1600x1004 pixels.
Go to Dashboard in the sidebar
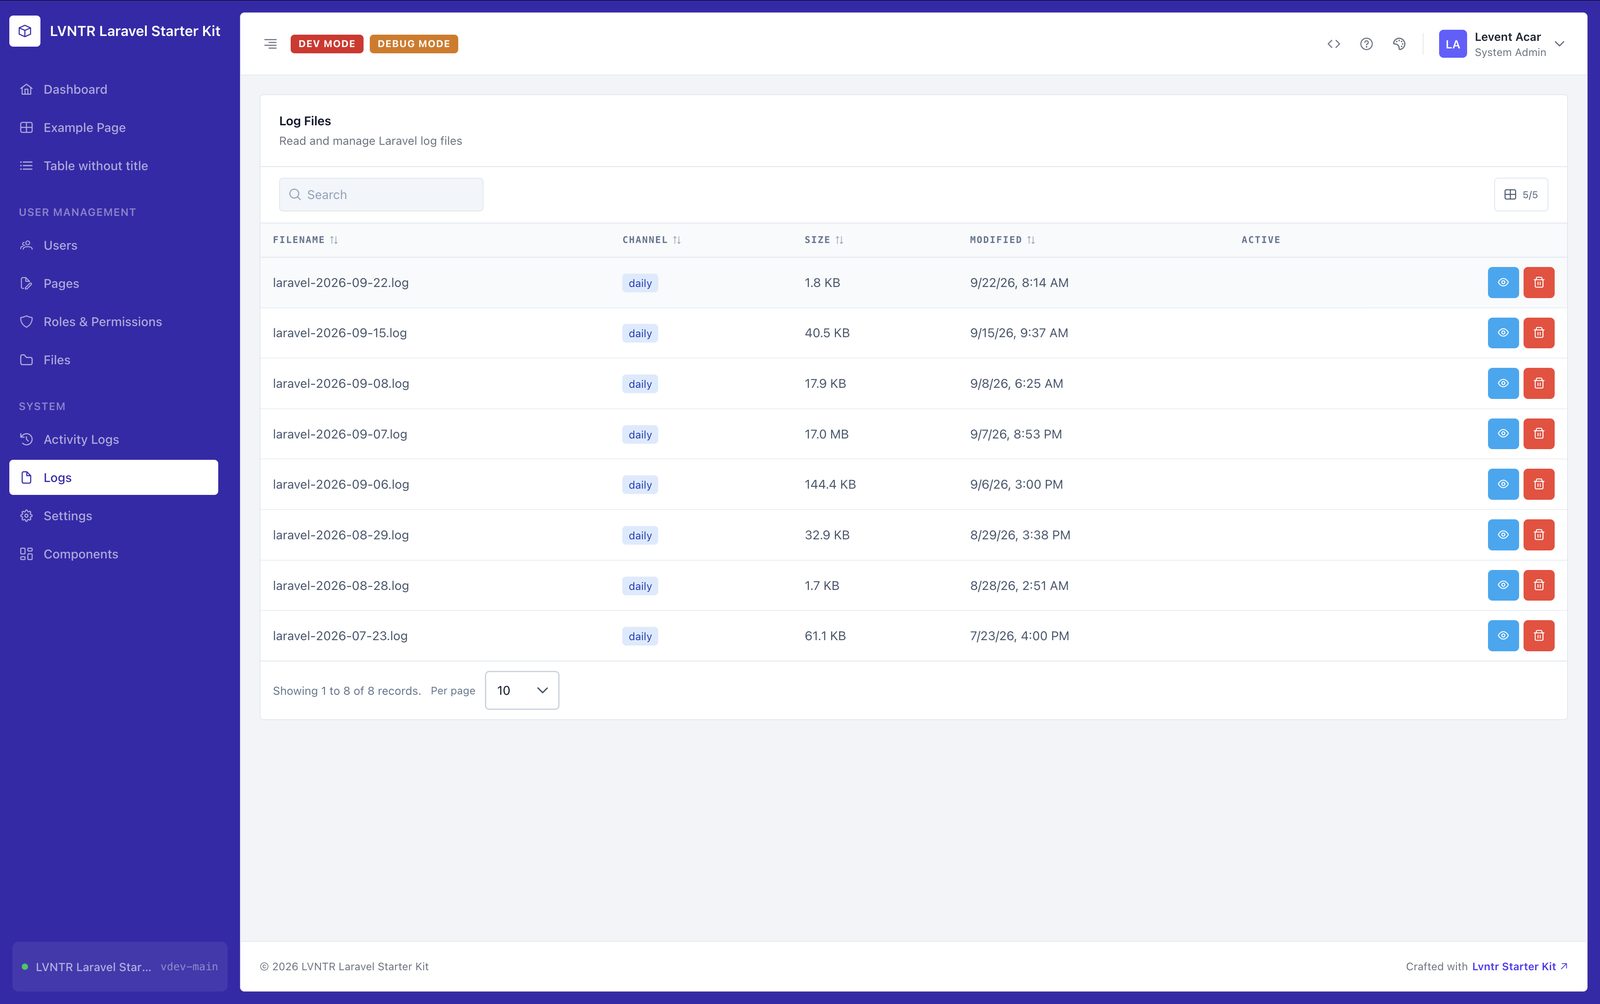(x=114, y=90)
